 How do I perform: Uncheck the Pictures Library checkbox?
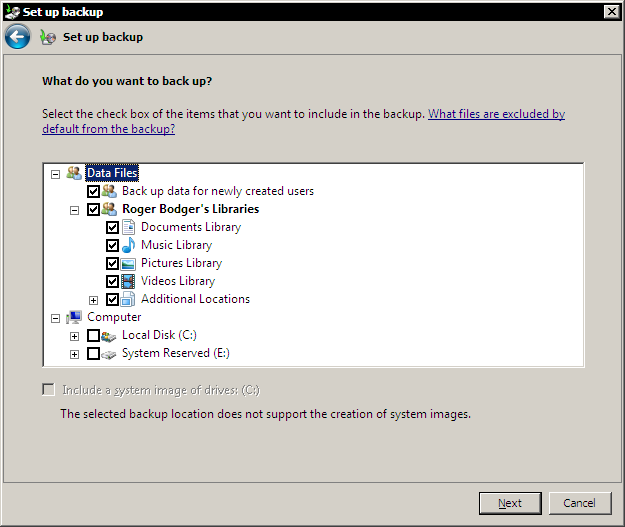coord(112,264)
